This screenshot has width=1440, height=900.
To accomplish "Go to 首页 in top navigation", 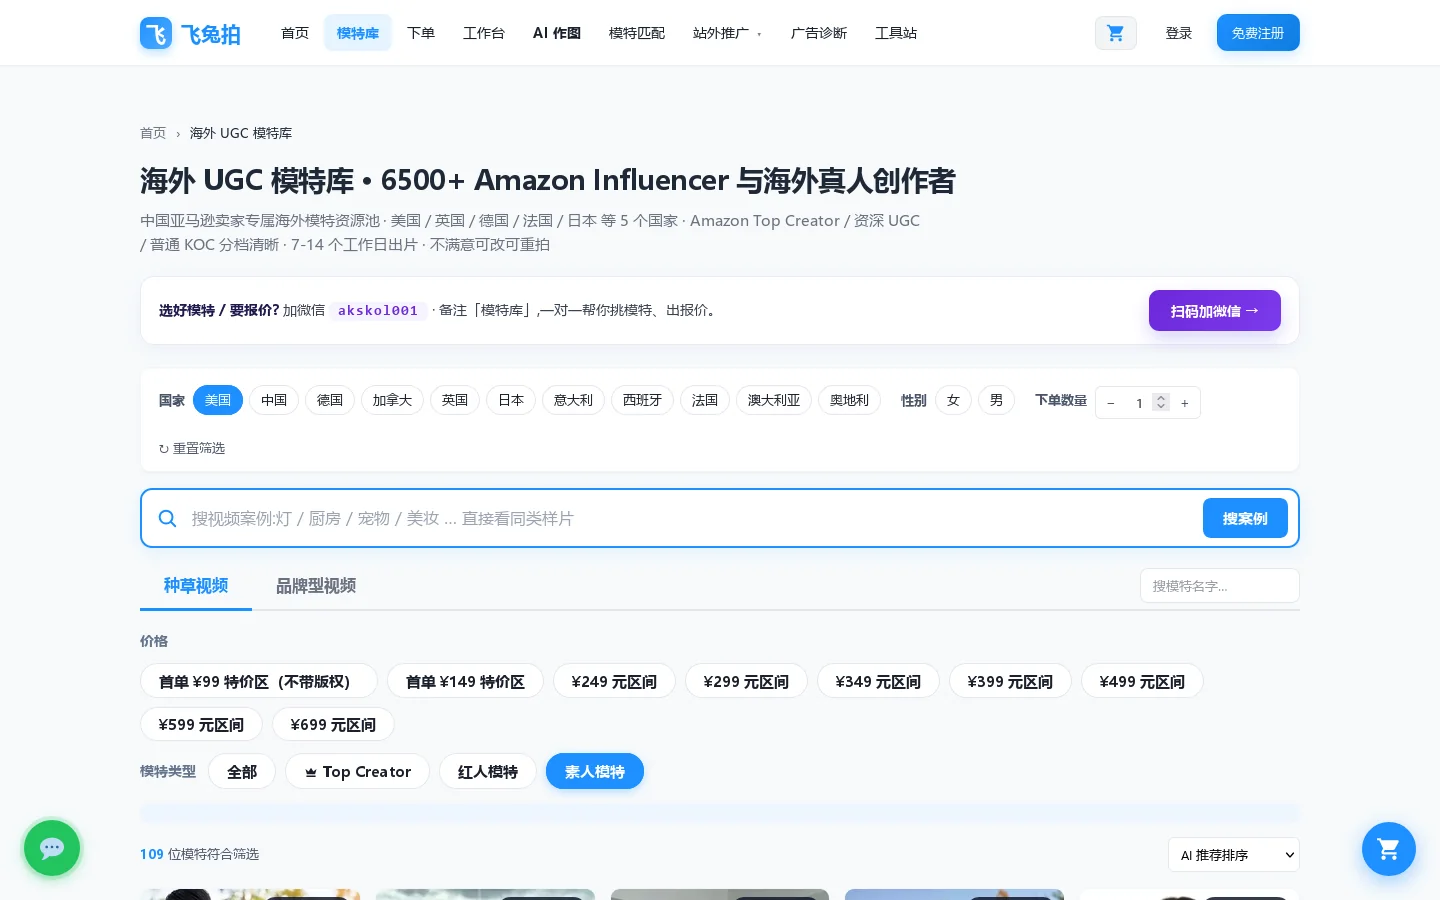I will (x=295, y=33).
